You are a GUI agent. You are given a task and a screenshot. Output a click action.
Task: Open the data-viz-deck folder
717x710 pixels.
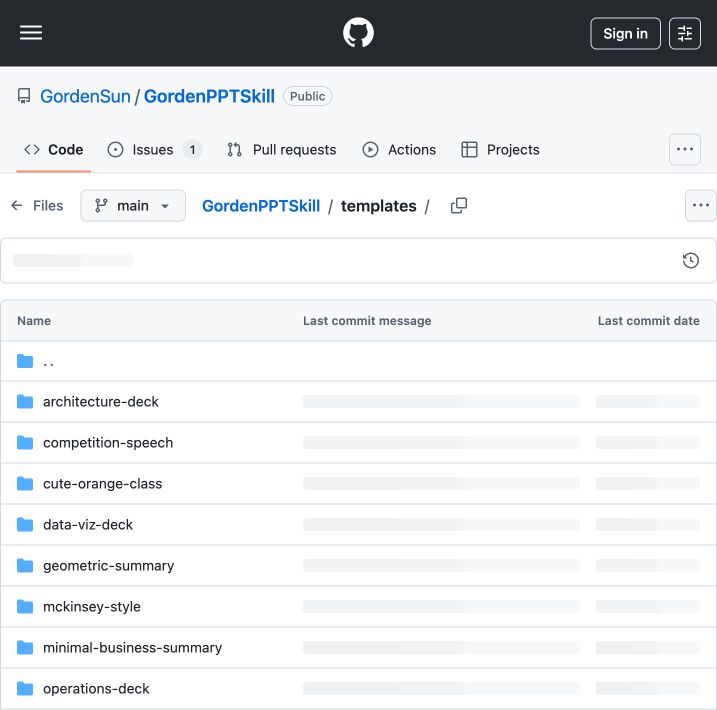[88, 524]
